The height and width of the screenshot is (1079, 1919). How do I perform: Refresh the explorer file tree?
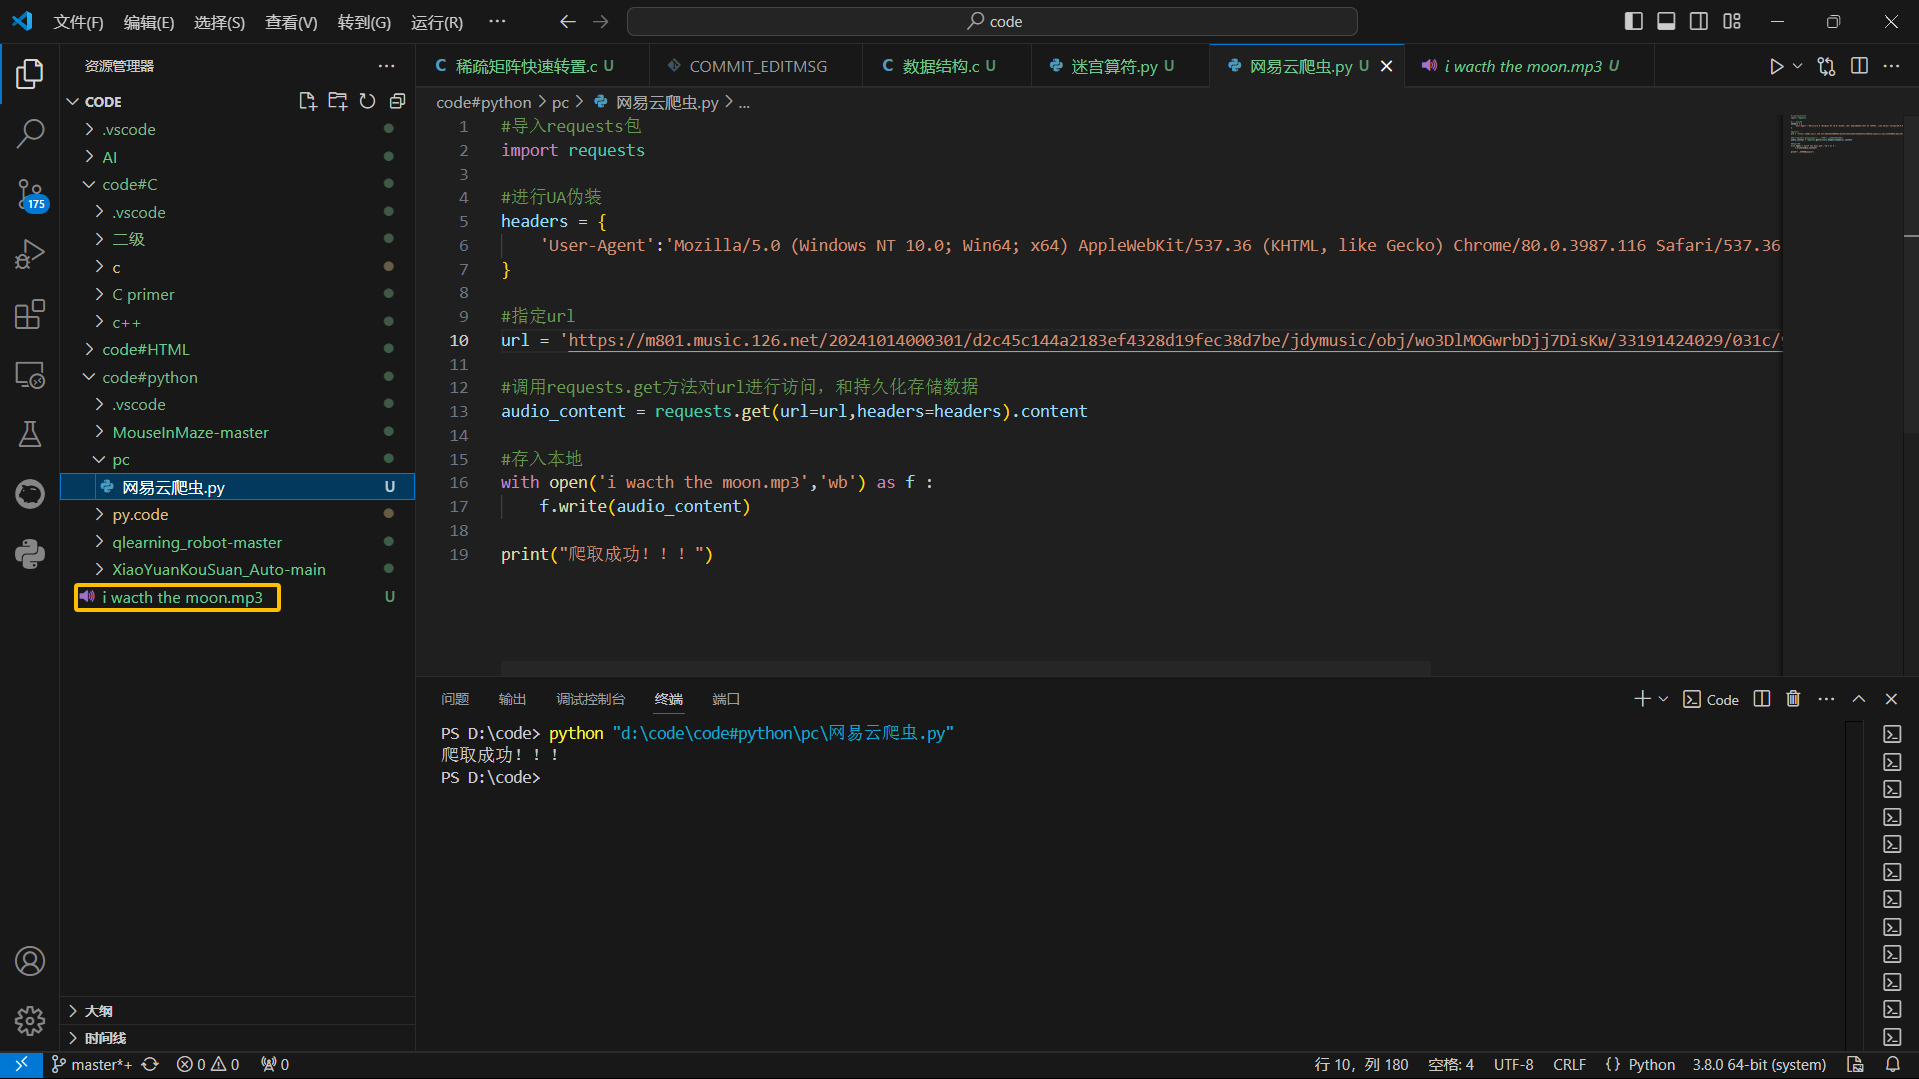coord(367,101)
